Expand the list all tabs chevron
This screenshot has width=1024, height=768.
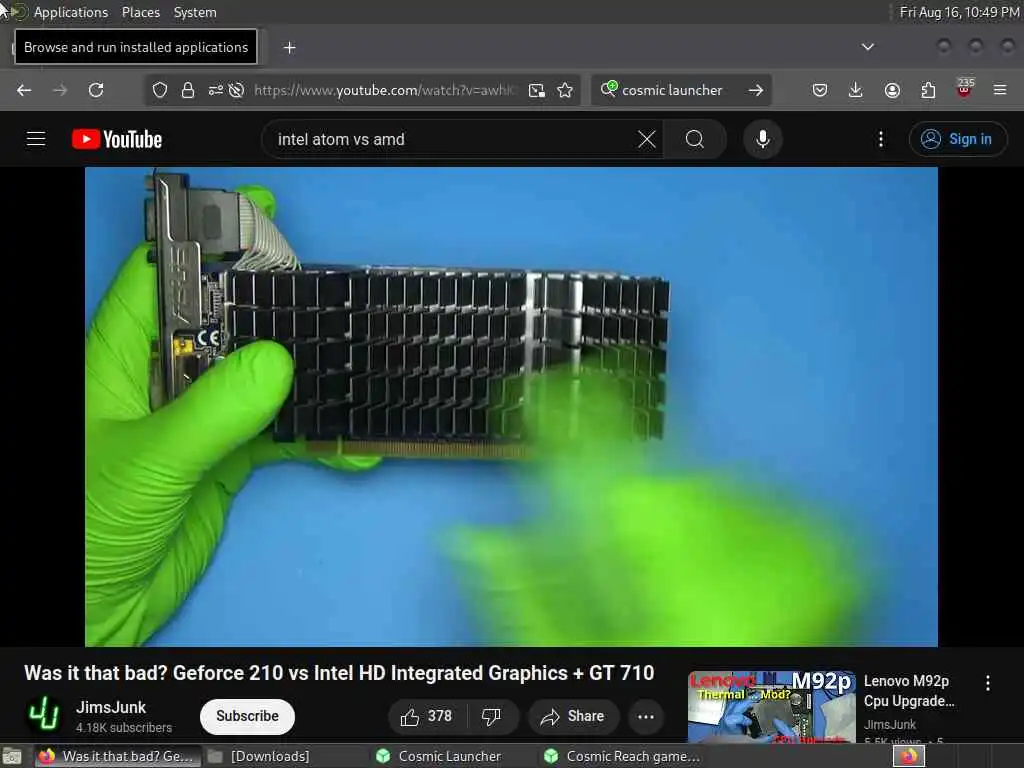[x=868, y=47]
